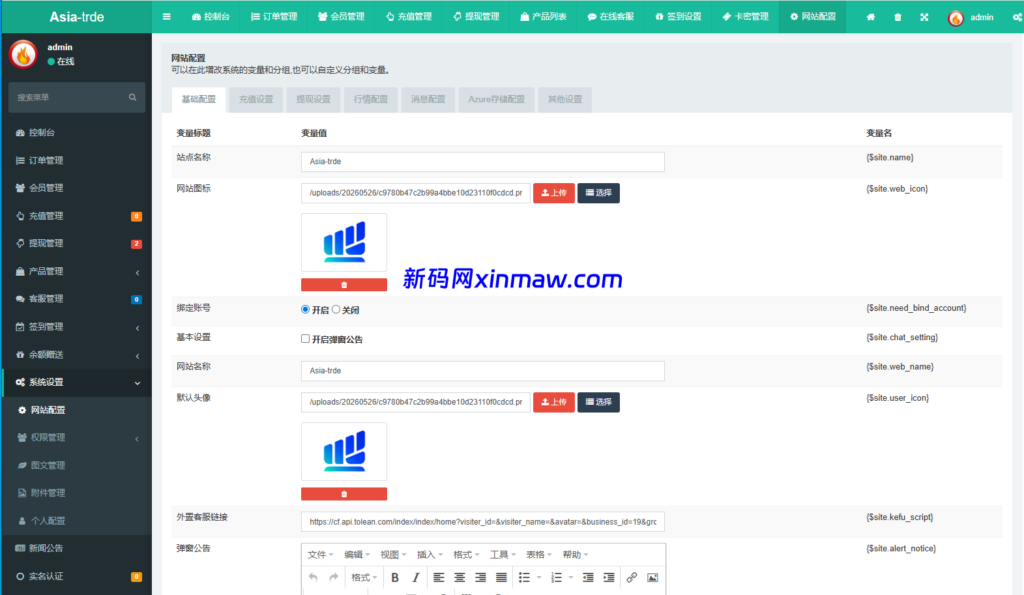Viewport: 1024px width, 595px height.
Task: Click the website icon preview thumbnail
Action: point(344,242)
